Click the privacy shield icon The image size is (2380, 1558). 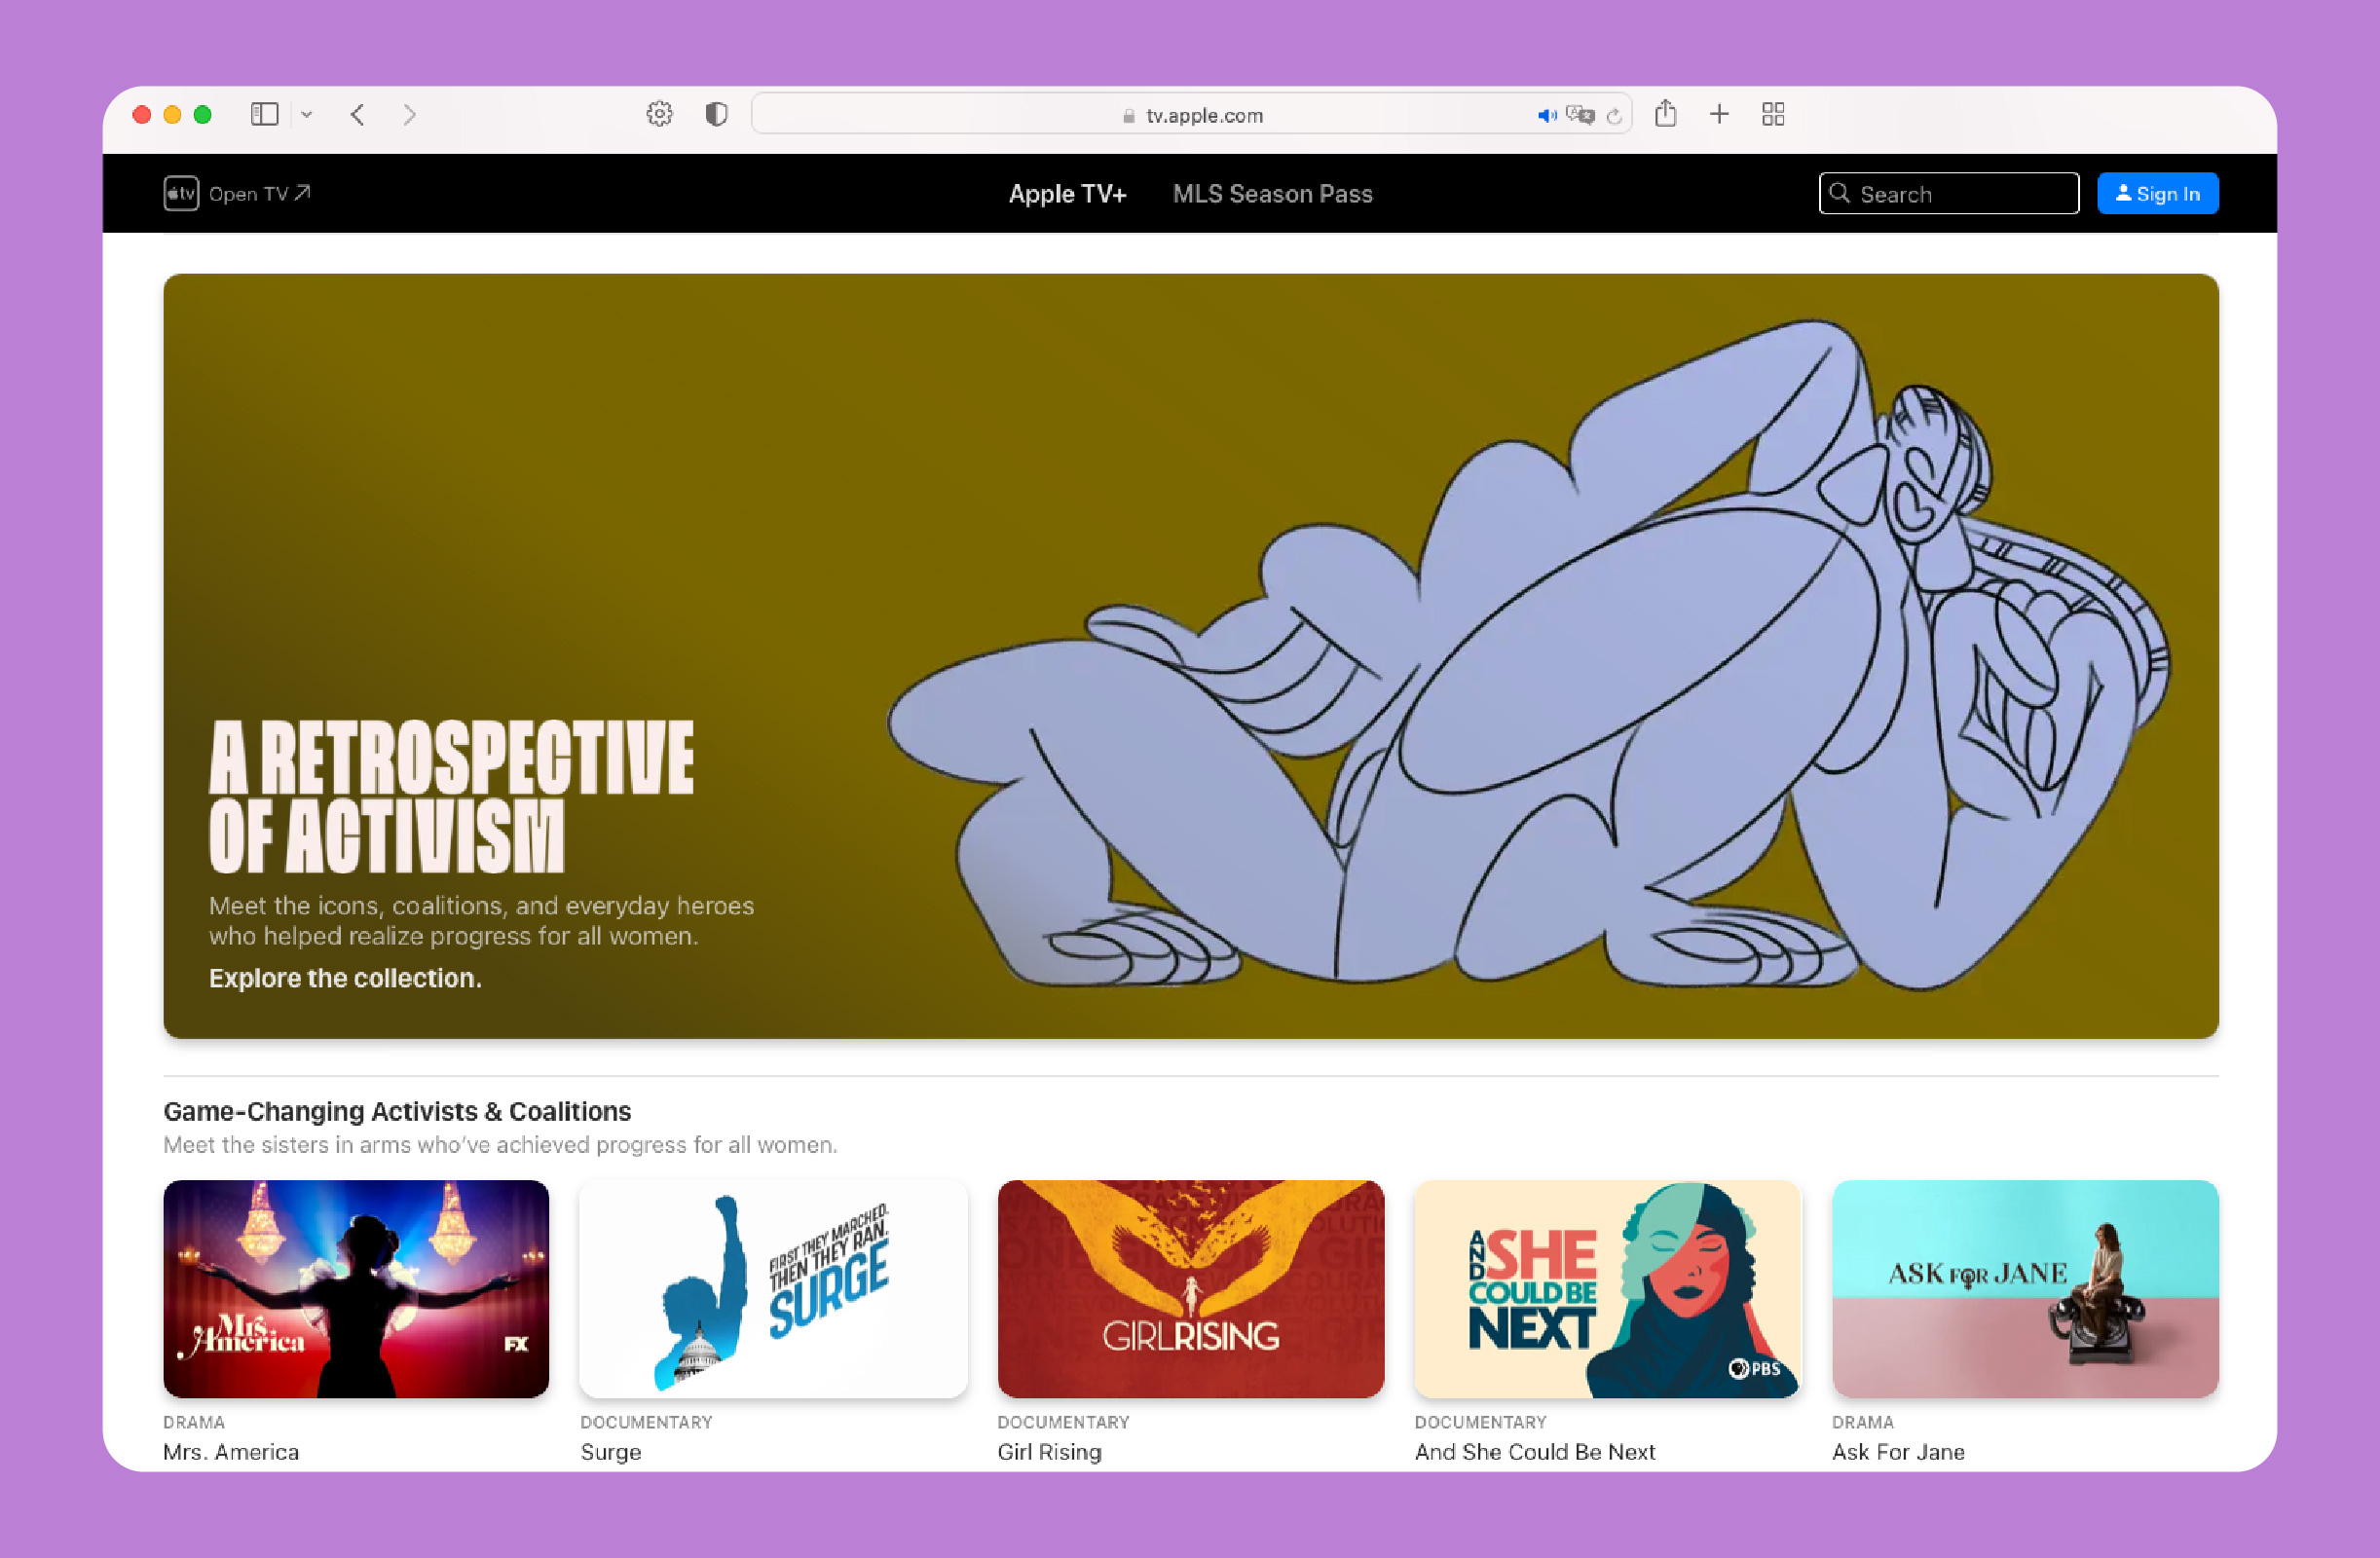[716, 115]
